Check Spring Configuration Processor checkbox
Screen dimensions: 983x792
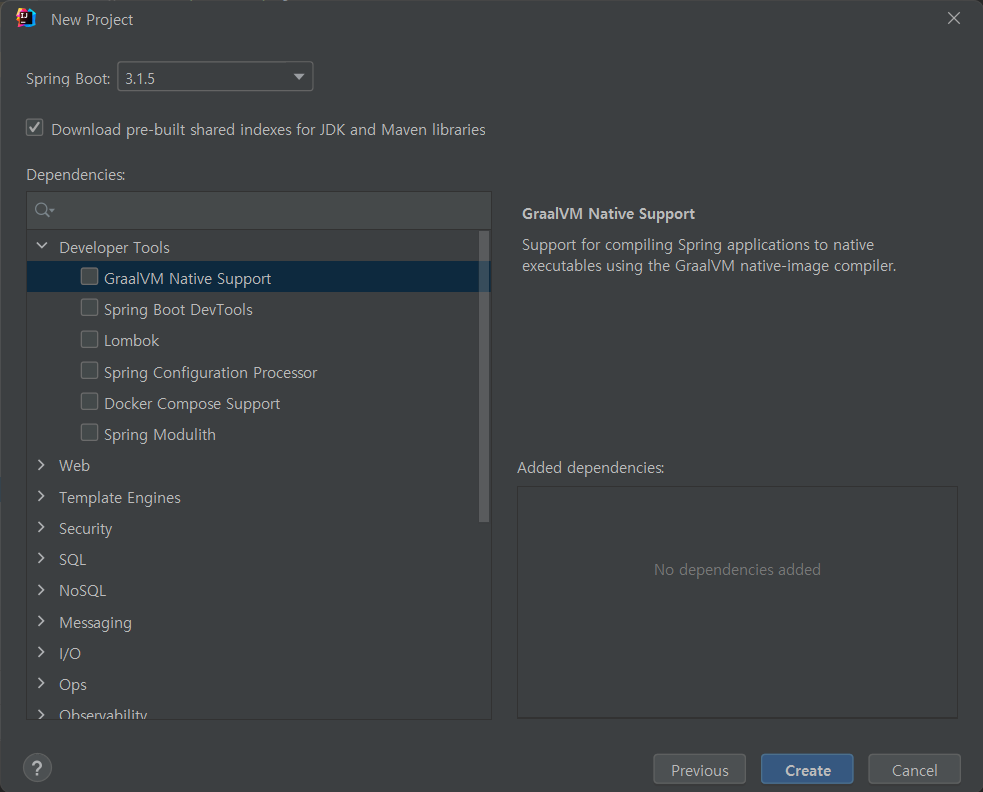coord(89,371)
